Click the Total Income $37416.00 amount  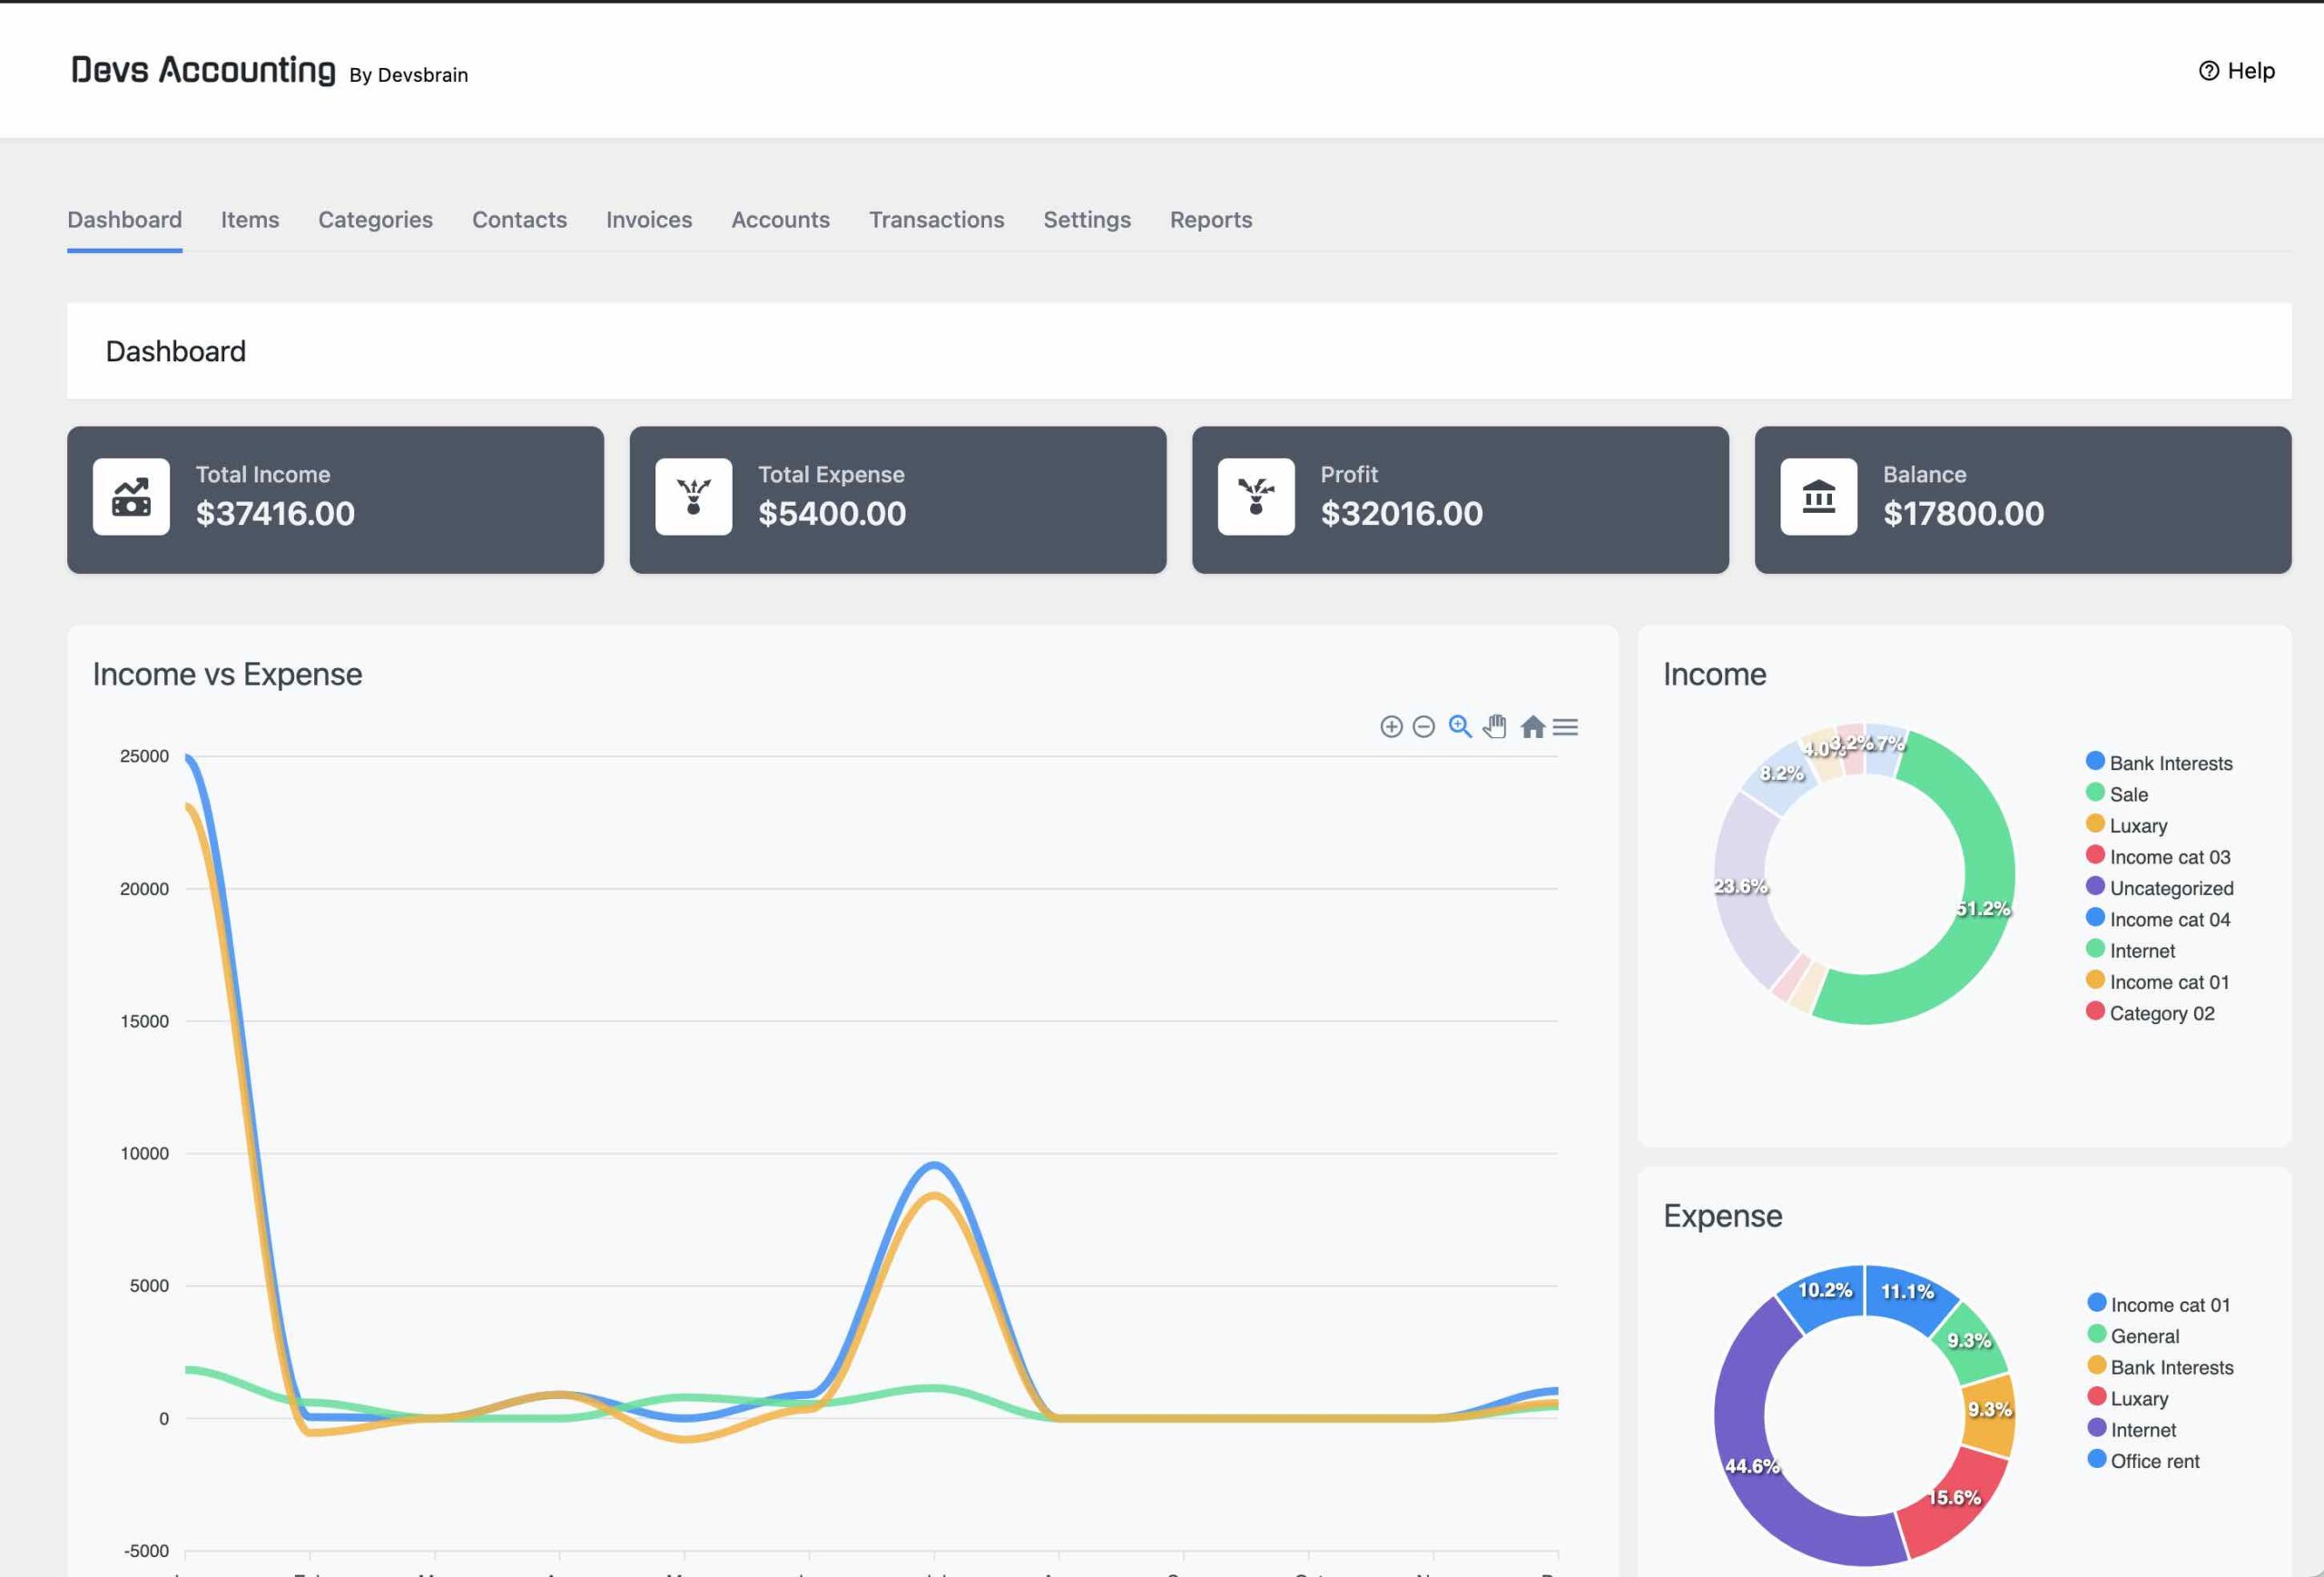pos(275,514)
